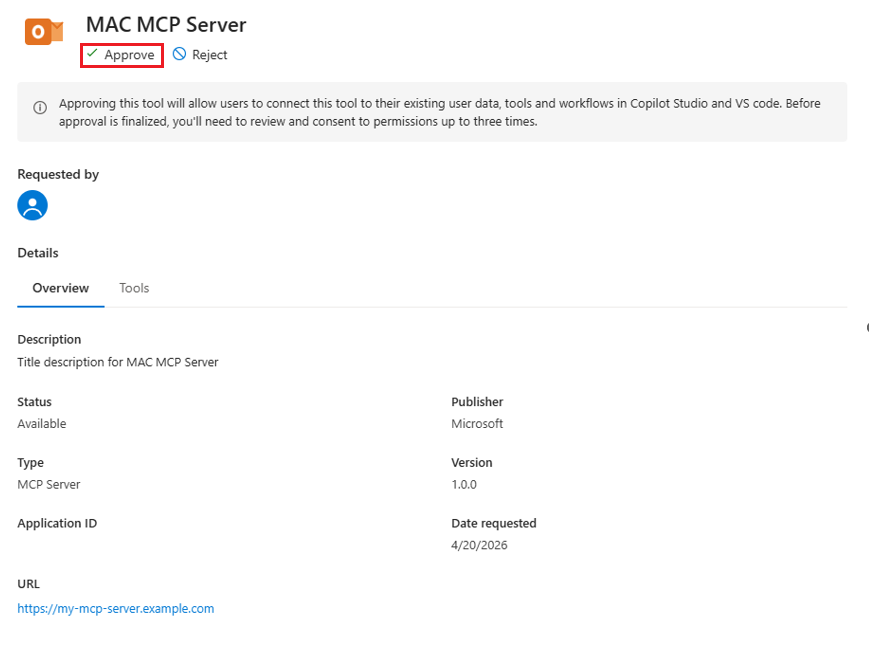Click the blue prohibited icon beside Reject
Viewport: 869px width, 646px height.
click(x=179, y=54)
